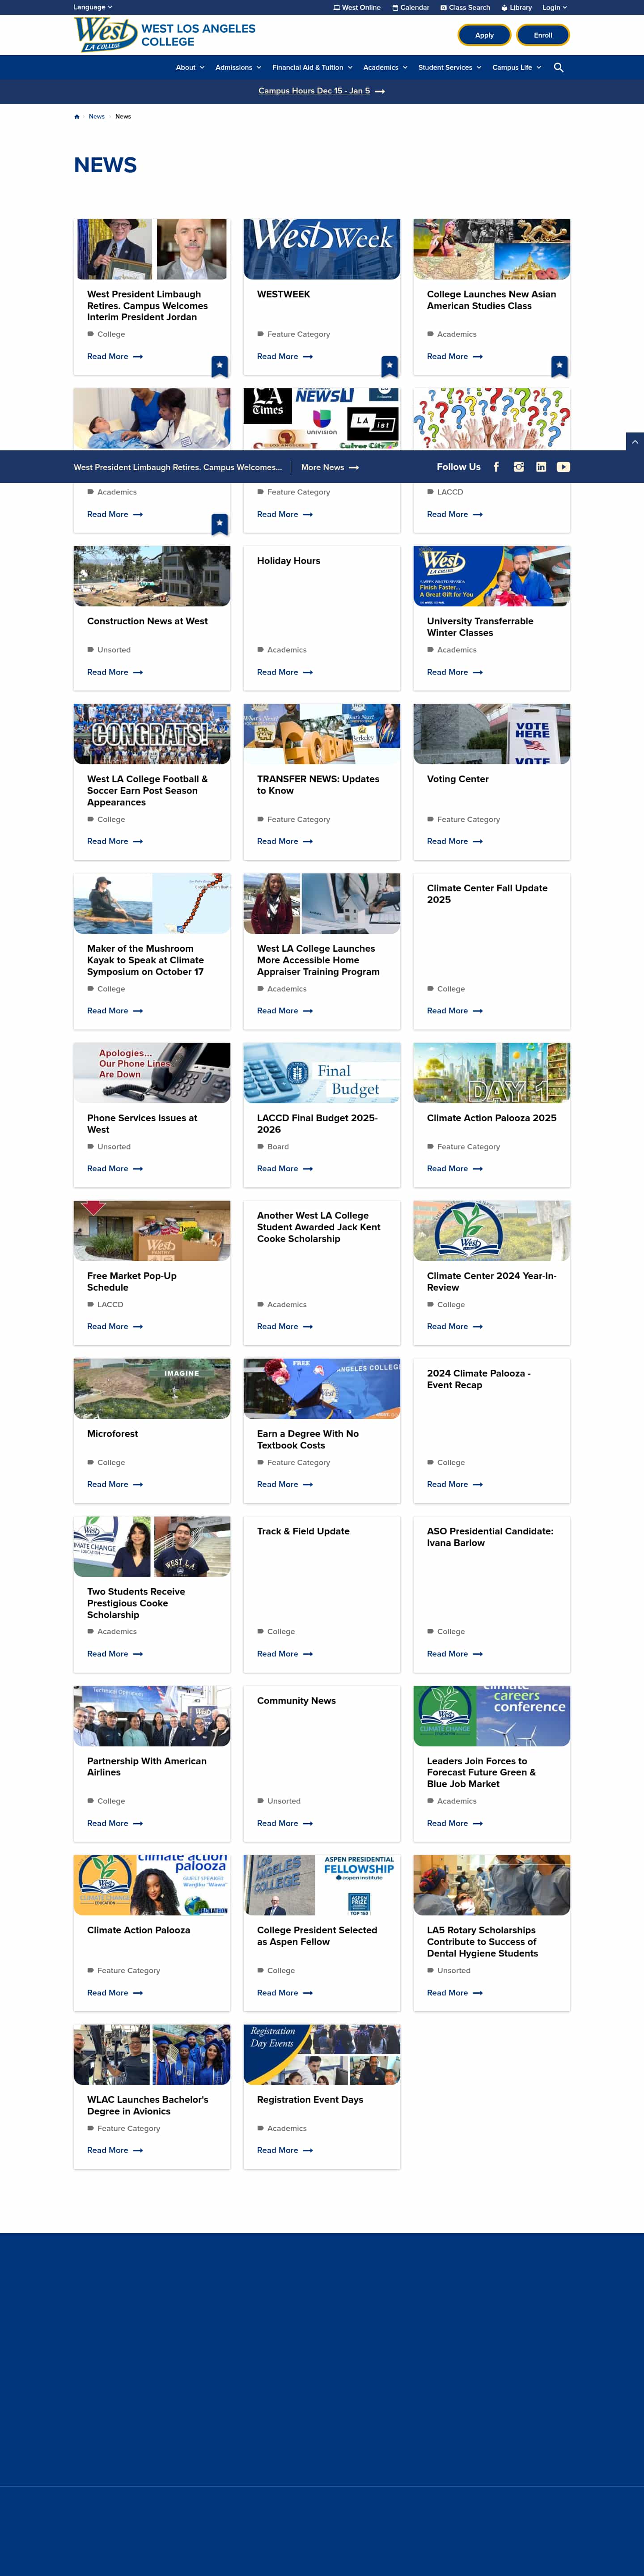Expand the Campus Life menu

click(x=517, y=68)
